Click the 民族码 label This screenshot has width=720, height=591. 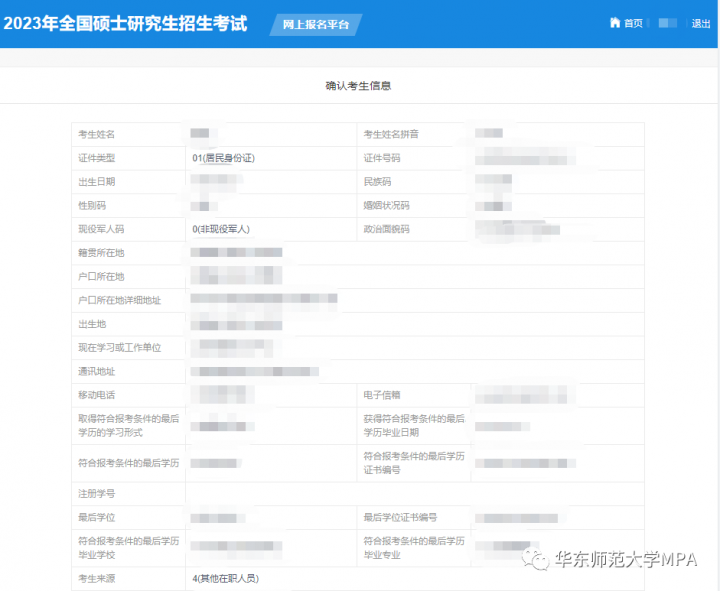(377, 182)
